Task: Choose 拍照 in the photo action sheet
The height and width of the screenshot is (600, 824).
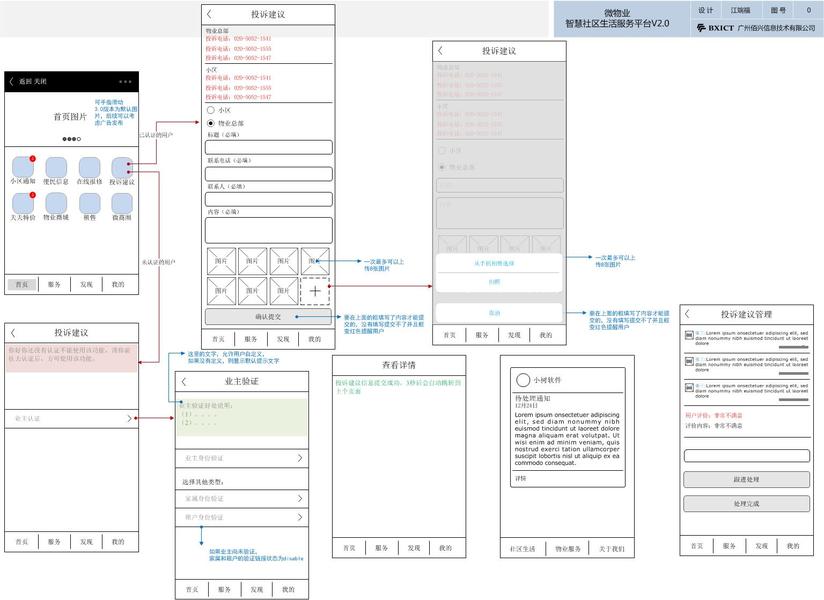Action: pos(499,282)
